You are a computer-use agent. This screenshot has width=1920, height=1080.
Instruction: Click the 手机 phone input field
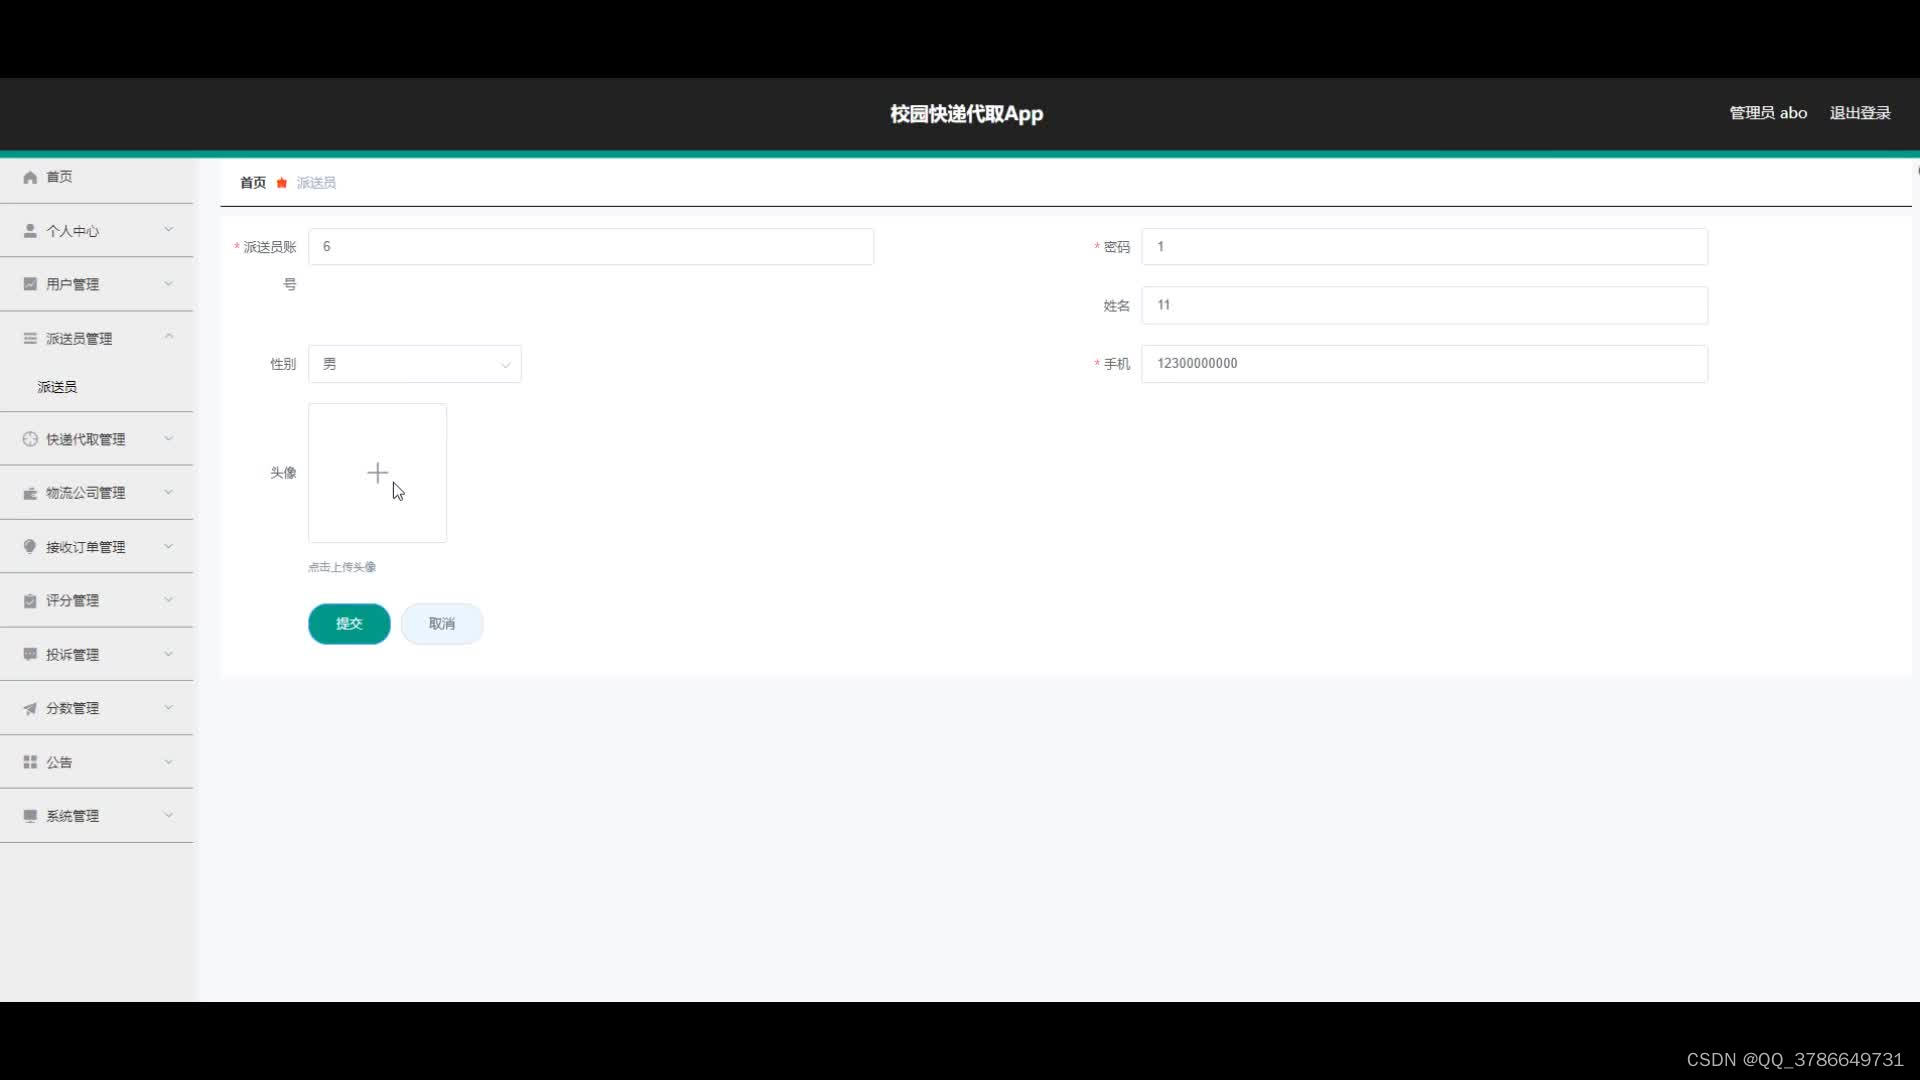1425,364
